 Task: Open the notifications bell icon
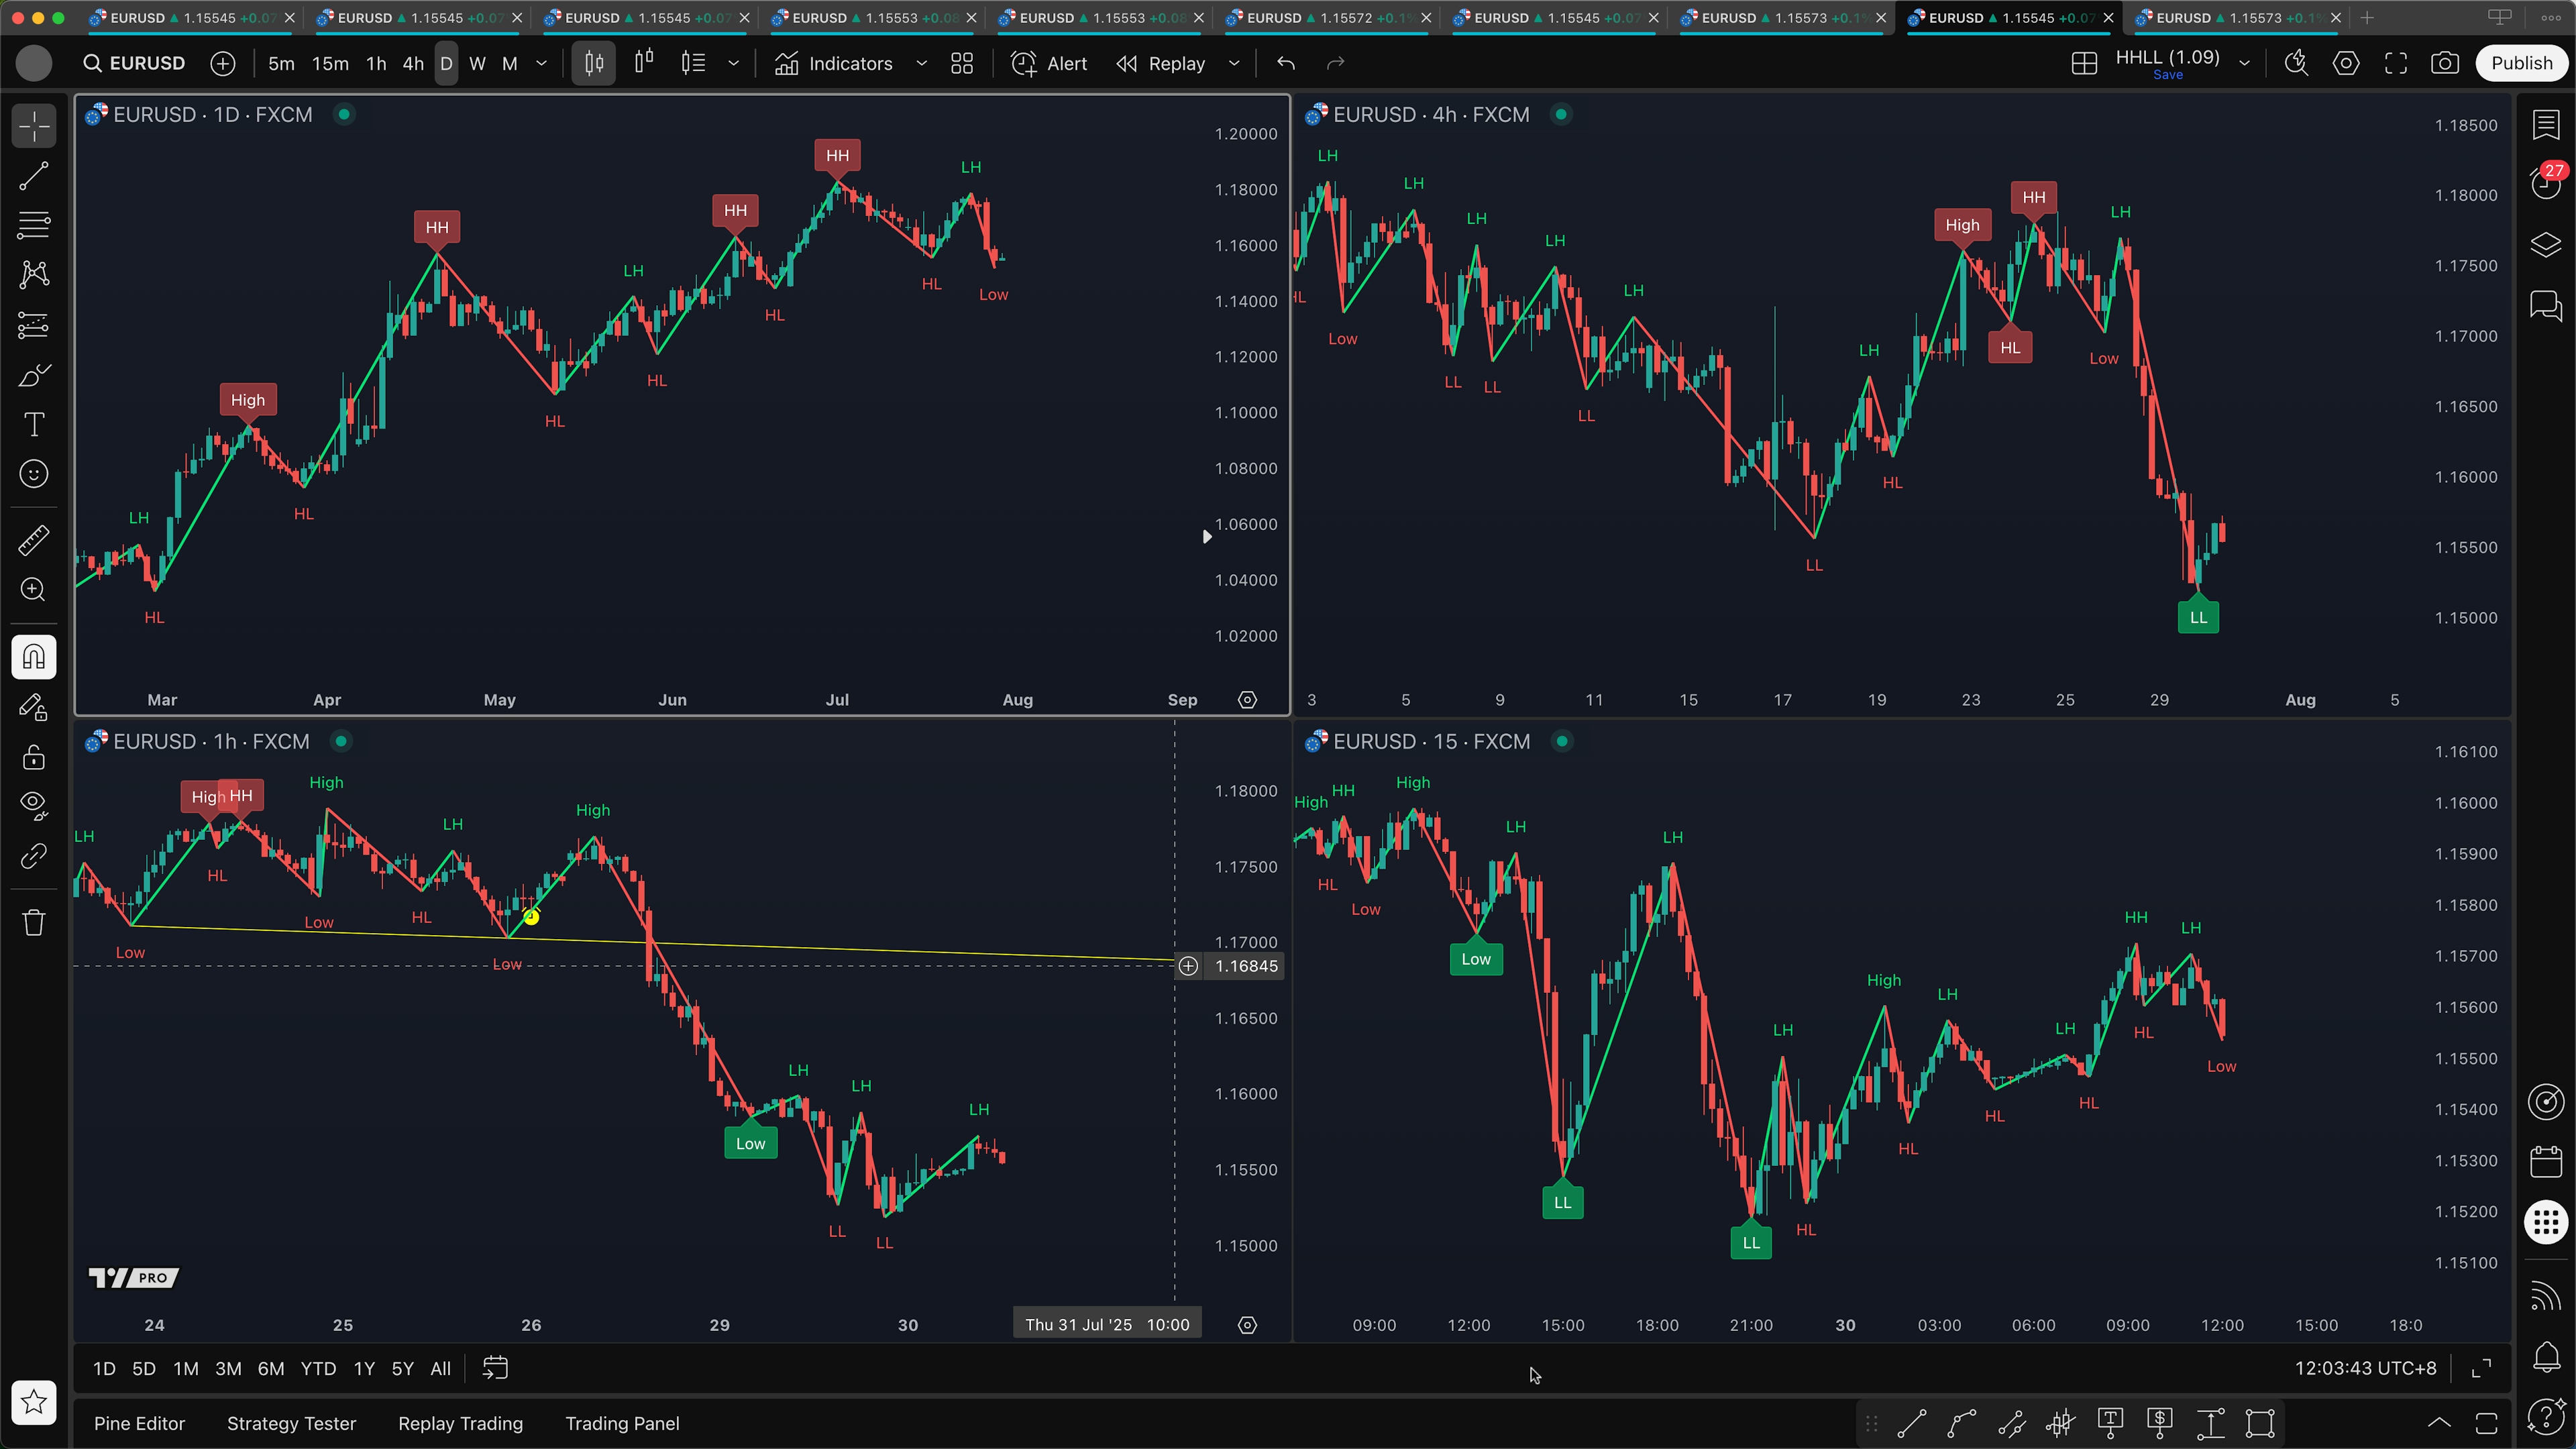(2546, 1357)
